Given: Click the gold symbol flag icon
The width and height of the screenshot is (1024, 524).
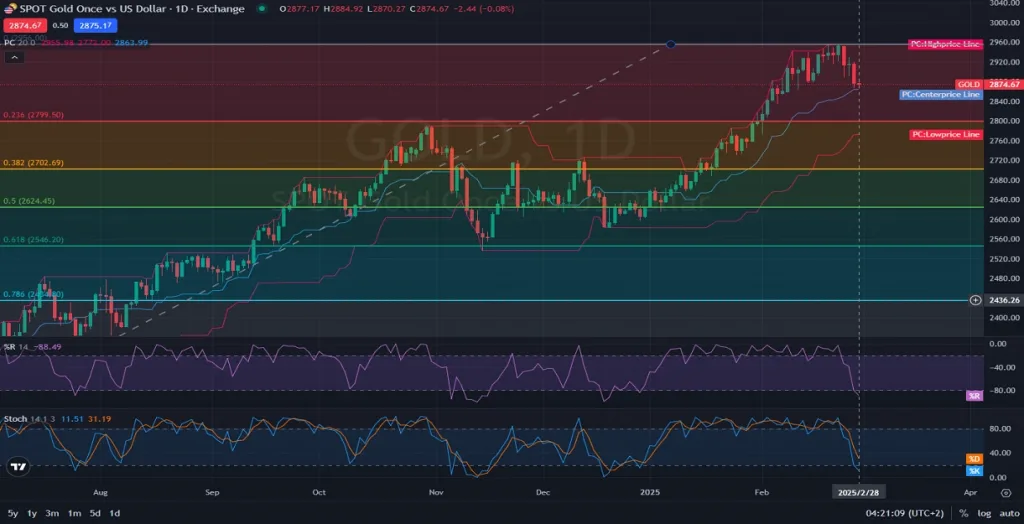Looking at the screenshot, I should click(11, 9).
